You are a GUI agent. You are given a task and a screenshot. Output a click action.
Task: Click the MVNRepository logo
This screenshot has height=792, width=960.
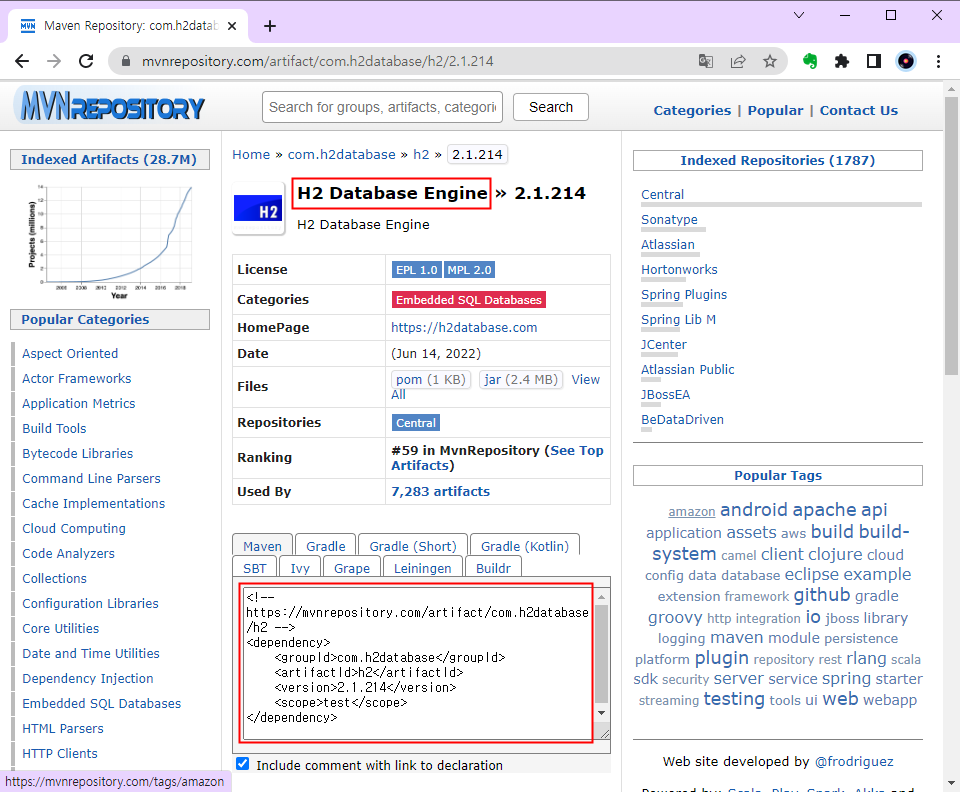[111, 106]
